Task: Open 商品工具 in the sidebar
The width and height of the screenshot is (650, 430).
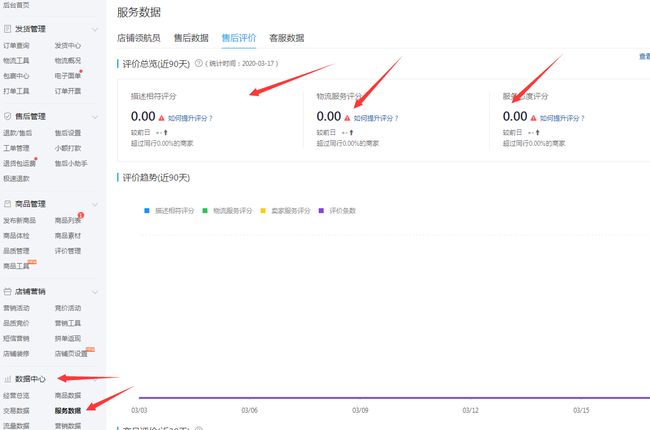Action: pyautogui.click(x=16, y=266)
